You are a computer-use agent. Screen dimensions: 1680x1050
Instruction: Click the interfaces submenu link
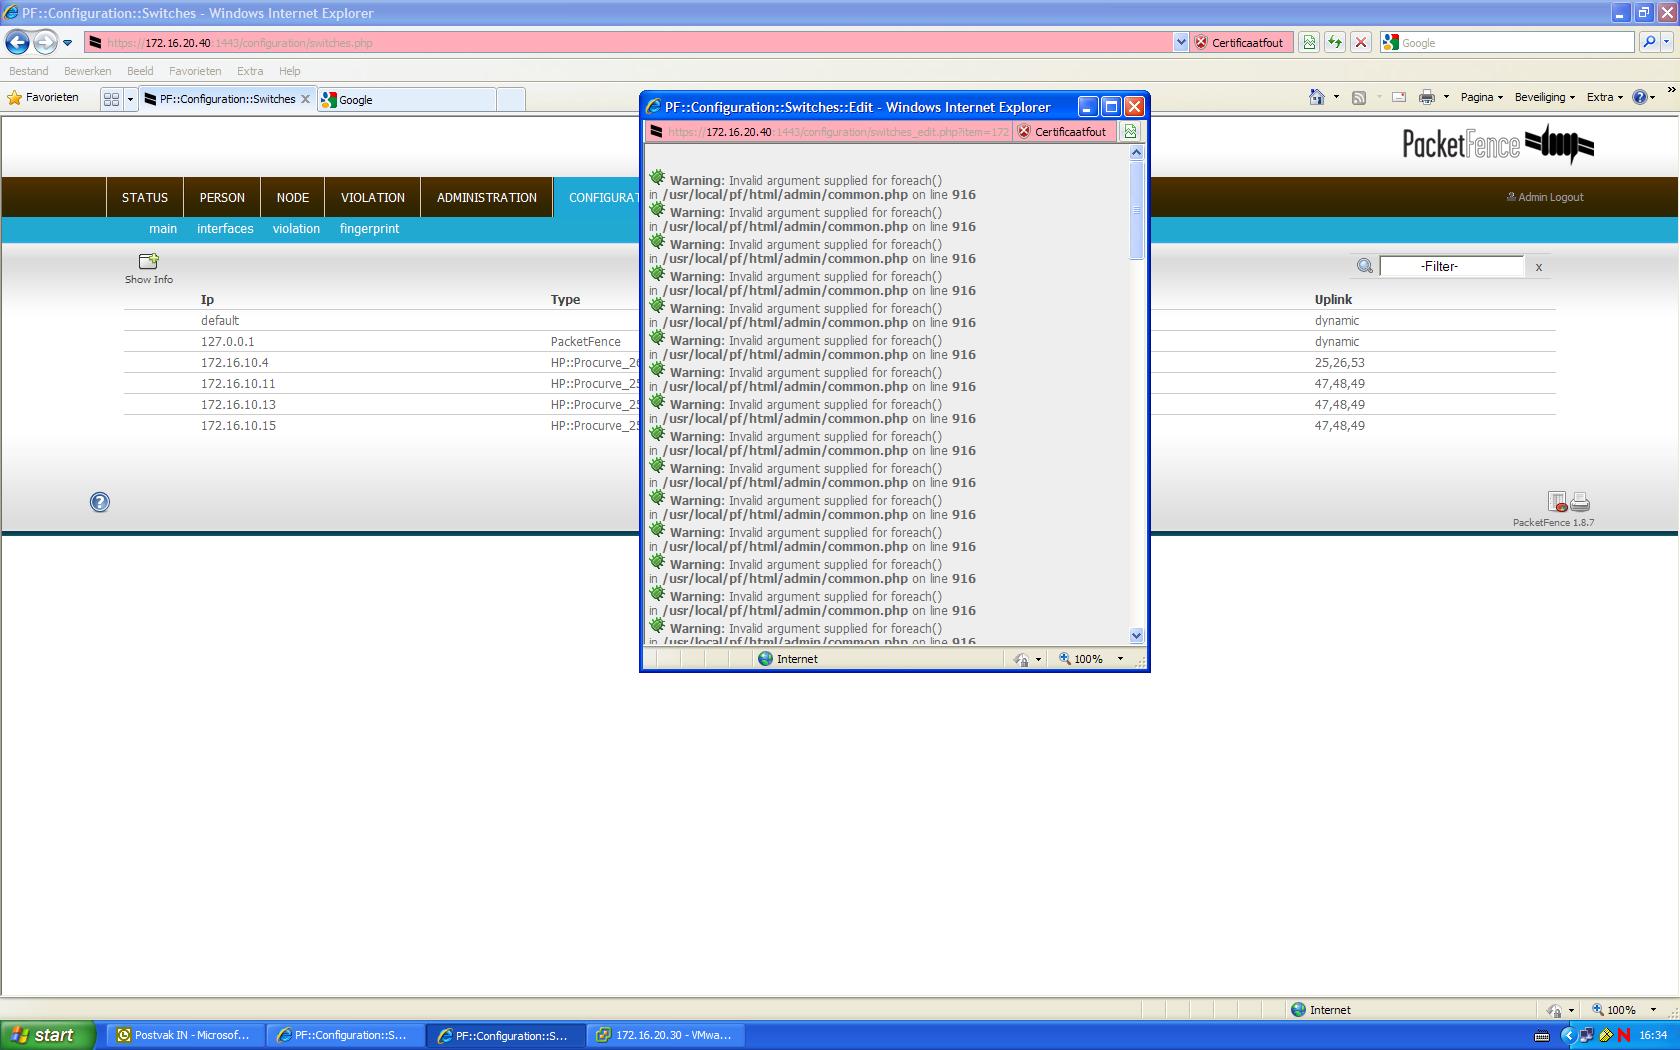click(x=225, y=229)
